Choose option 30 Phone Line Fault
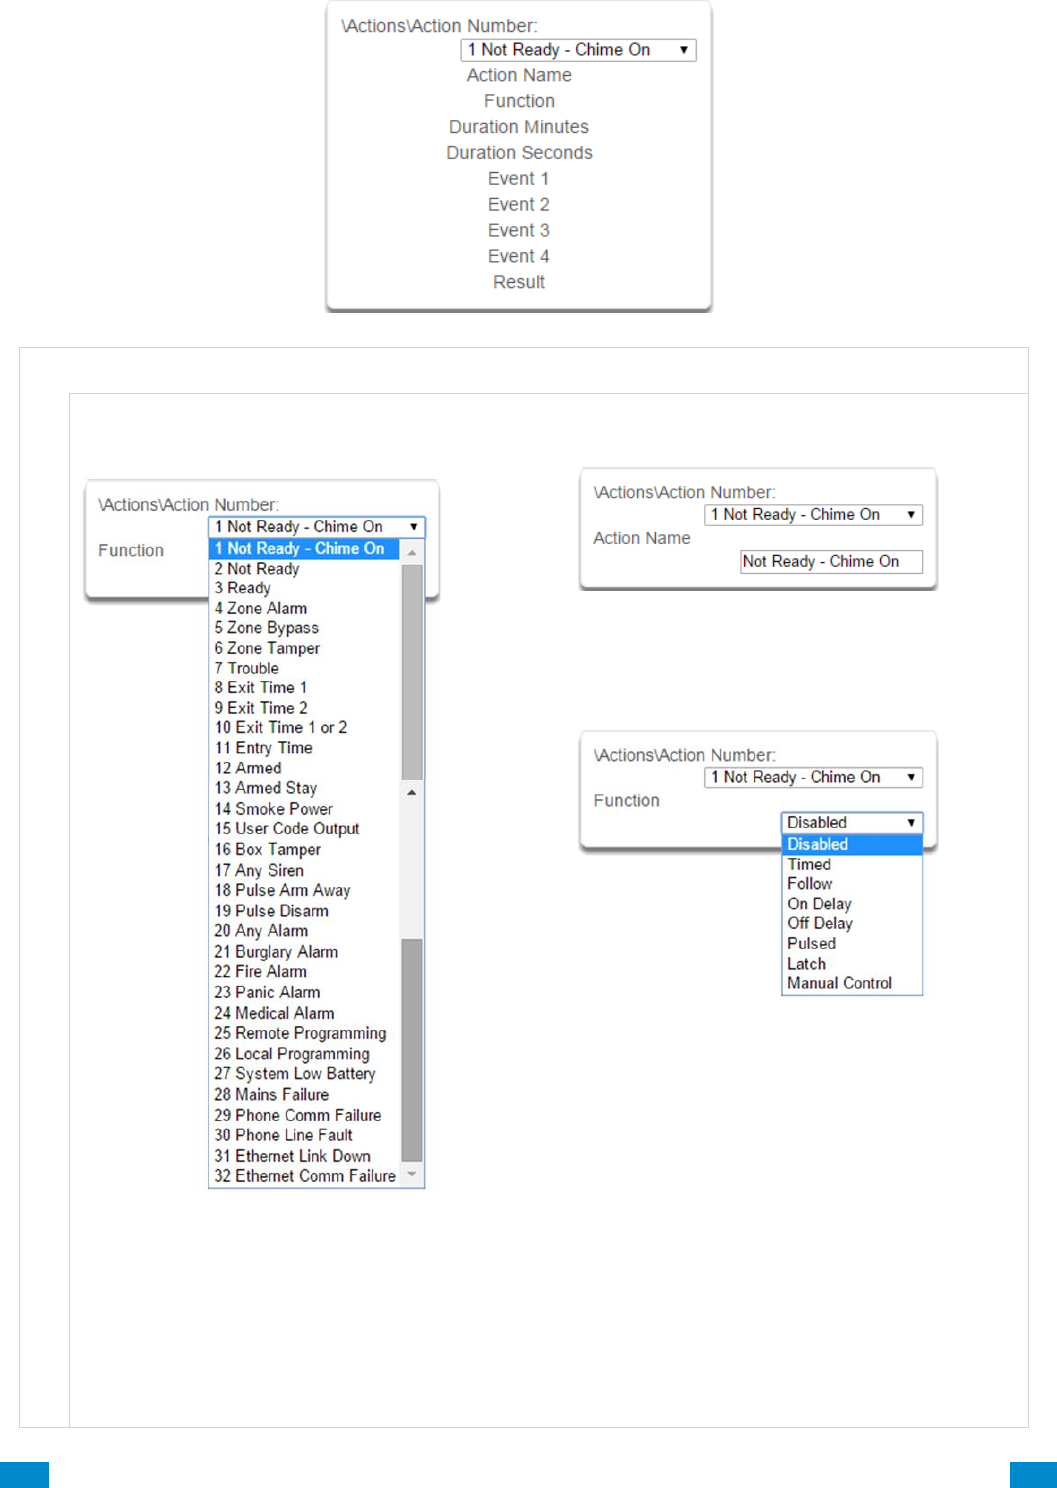 point(304,1135)
